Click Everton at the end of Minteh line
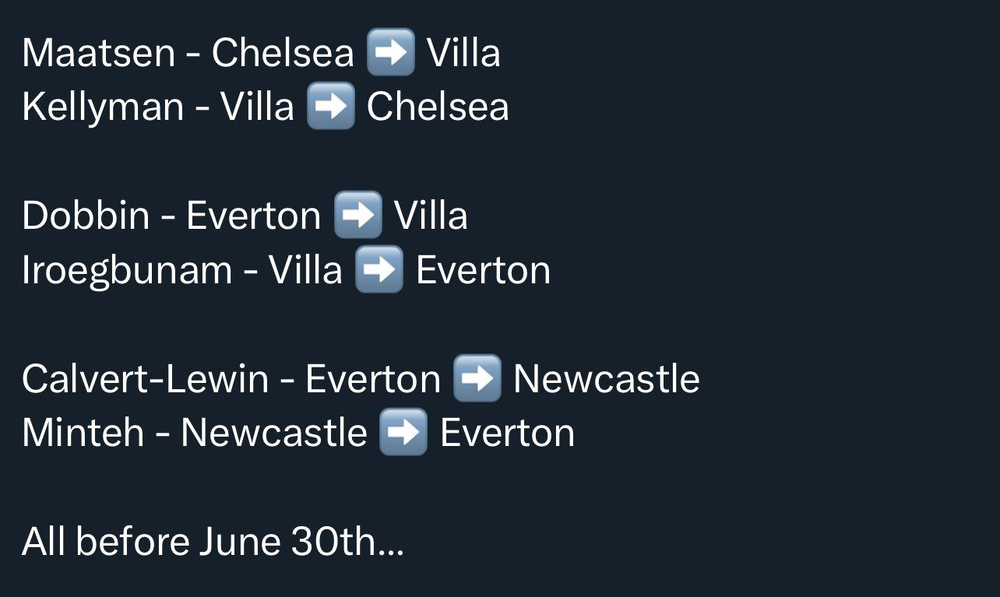The height and width of the screenshot is (597, 1000). [508, 434]
